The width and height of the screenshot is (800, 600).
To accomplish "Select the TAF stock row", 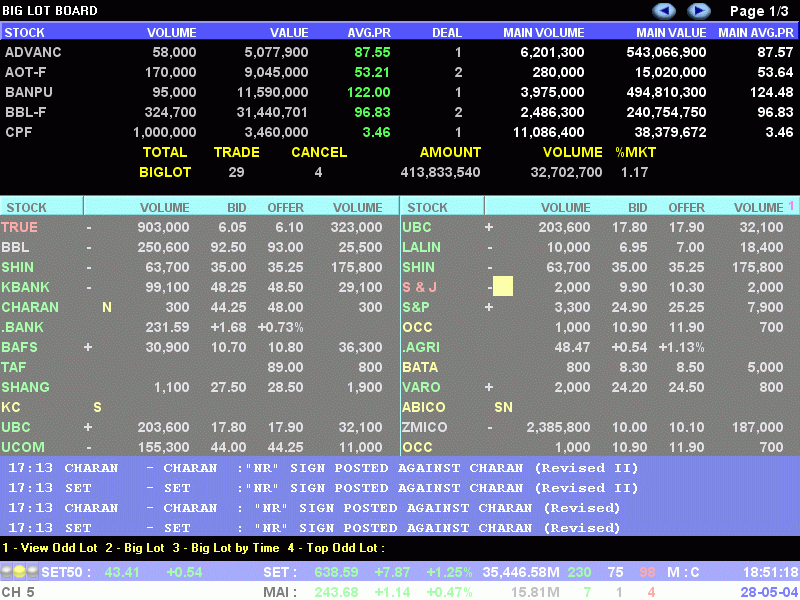I will [x=199, y=367].
